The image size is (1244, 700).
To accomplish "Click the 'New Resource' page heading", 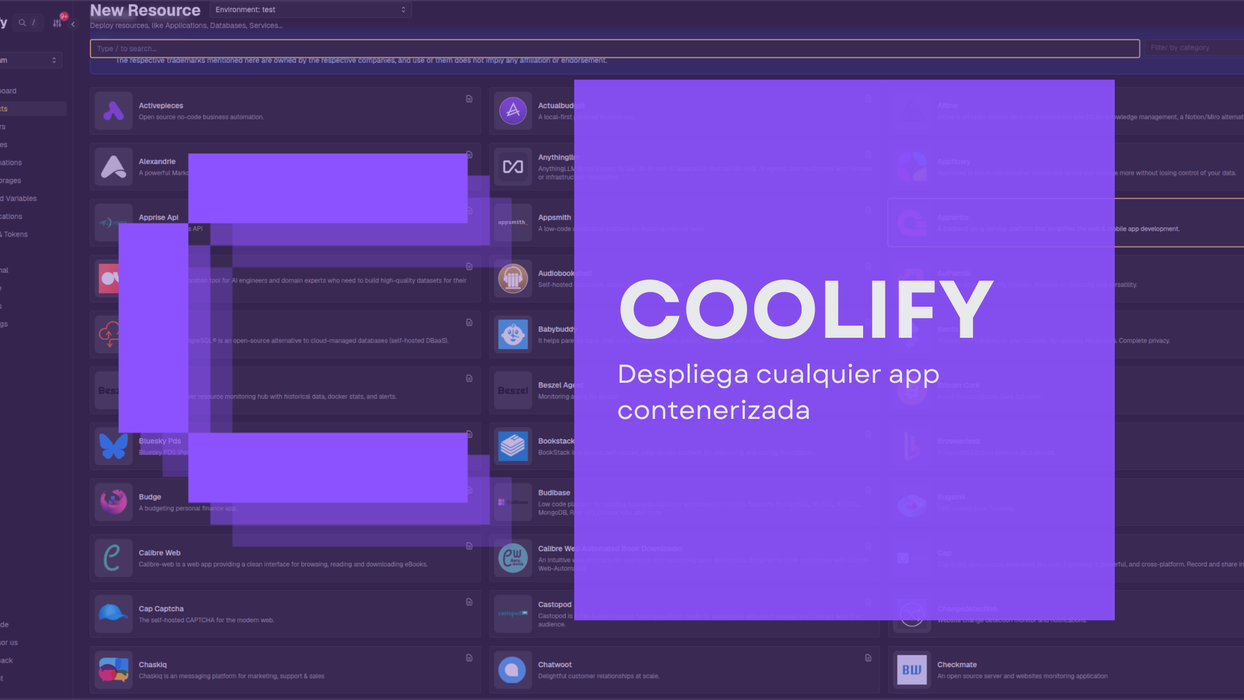I will tap(145, 10).
